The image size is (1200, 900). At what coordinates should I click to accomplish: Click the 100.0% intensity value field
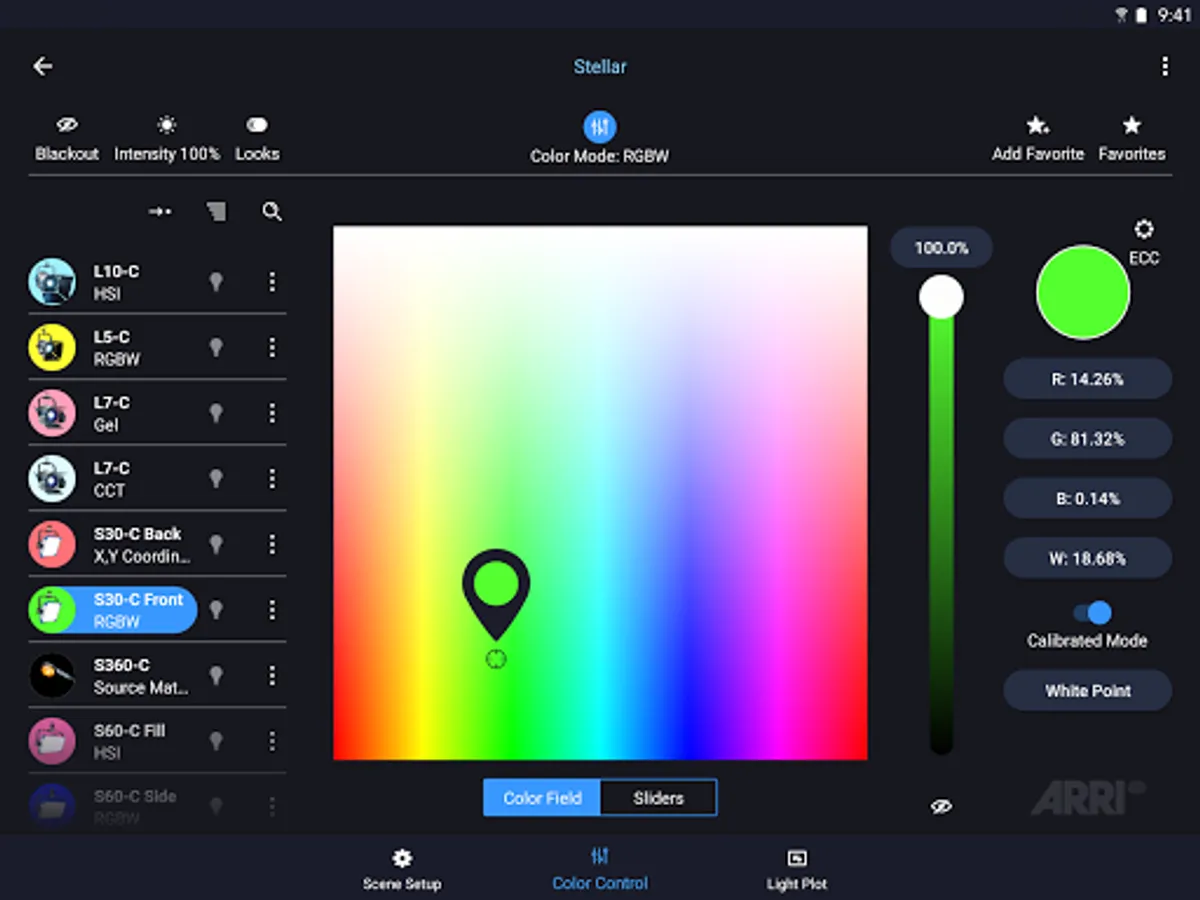(941, 248)
